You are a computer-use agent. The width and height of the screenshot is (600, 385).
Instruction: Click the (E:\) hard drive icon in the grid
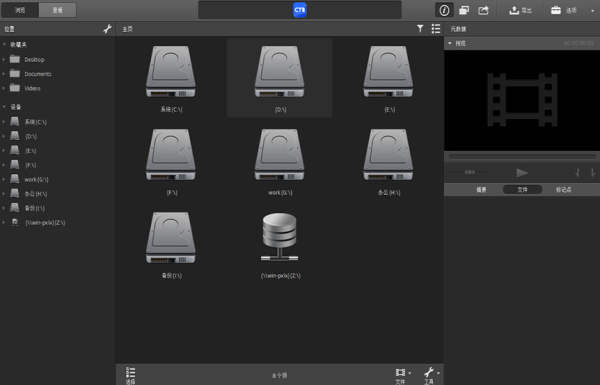coord(388,72)
